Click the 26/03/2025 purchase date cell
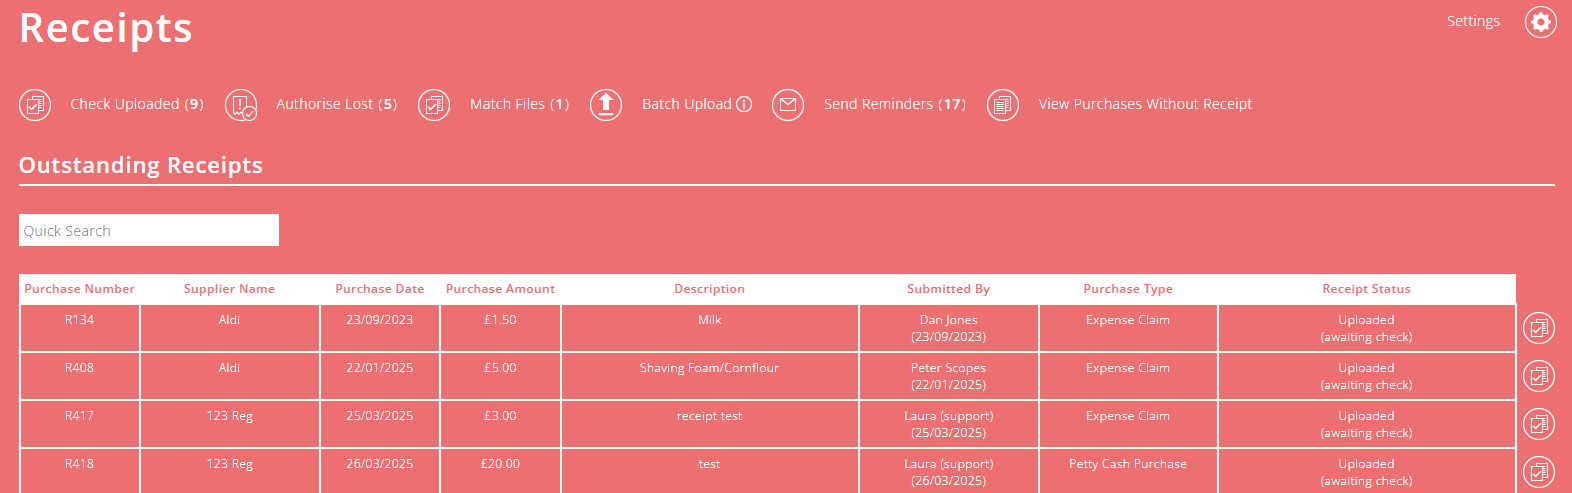Image resolution: width=1572 pixels, height=493 pixels. pos(380,471)
